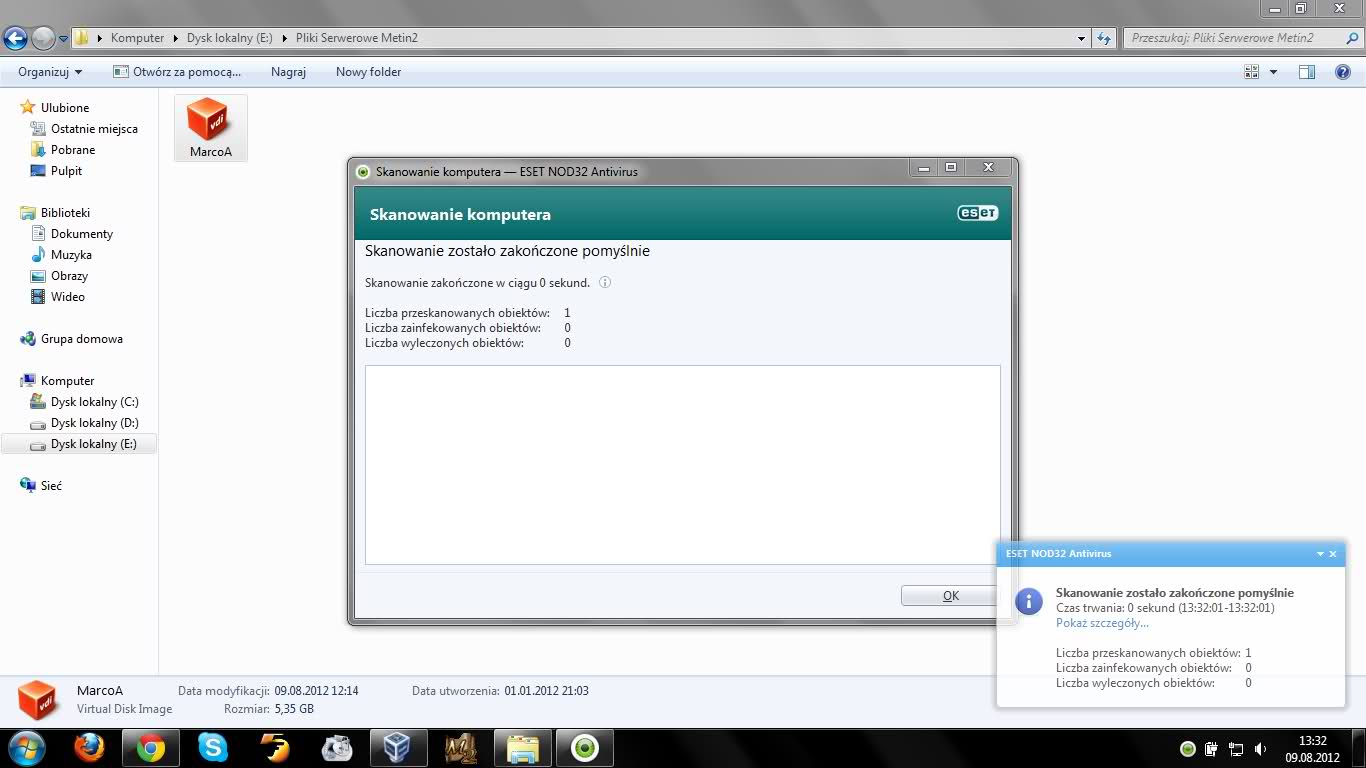Image resolution: width=1366 pixels, height=768 pixels.
Task: Click OK in the ESET scan dialog
Action: pos(950,596)
